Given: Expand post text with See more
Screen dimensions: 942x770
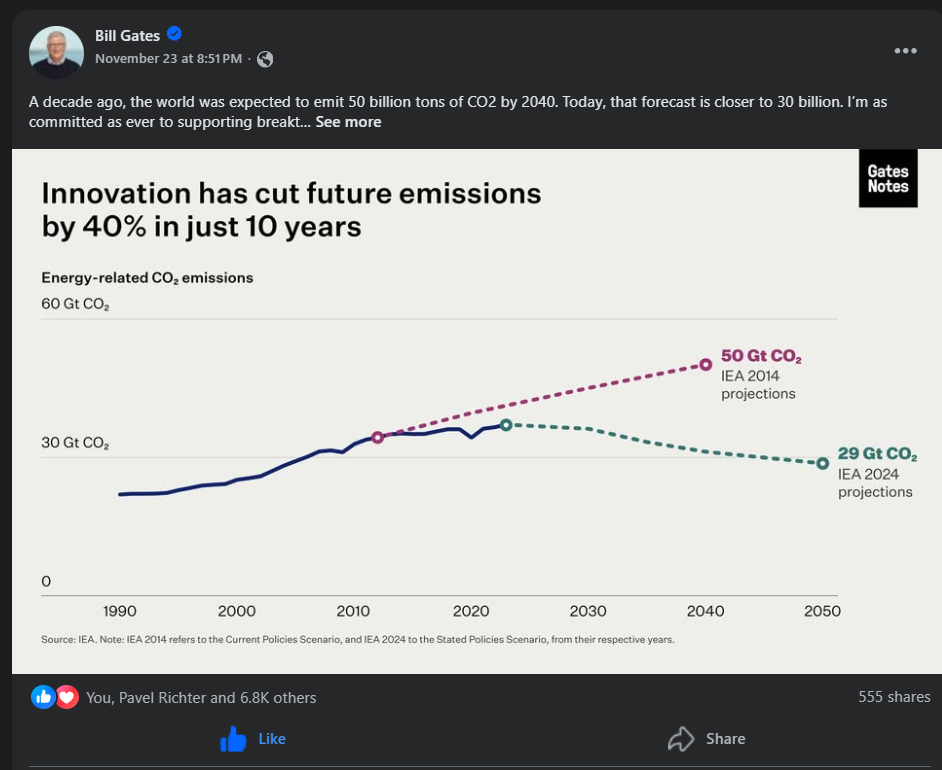Looking at the screenshot, I should tap(348, 122).
